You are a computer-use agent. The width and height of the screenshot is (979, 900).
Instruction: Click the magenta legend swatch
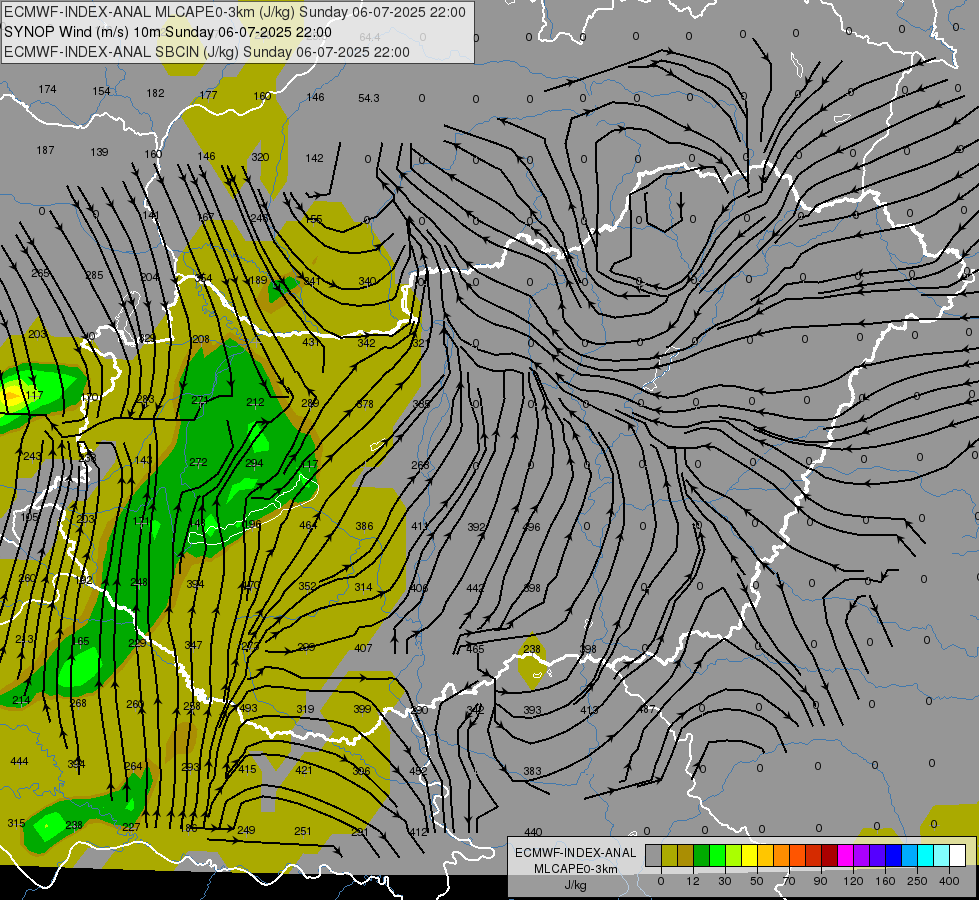pos(846,855)
